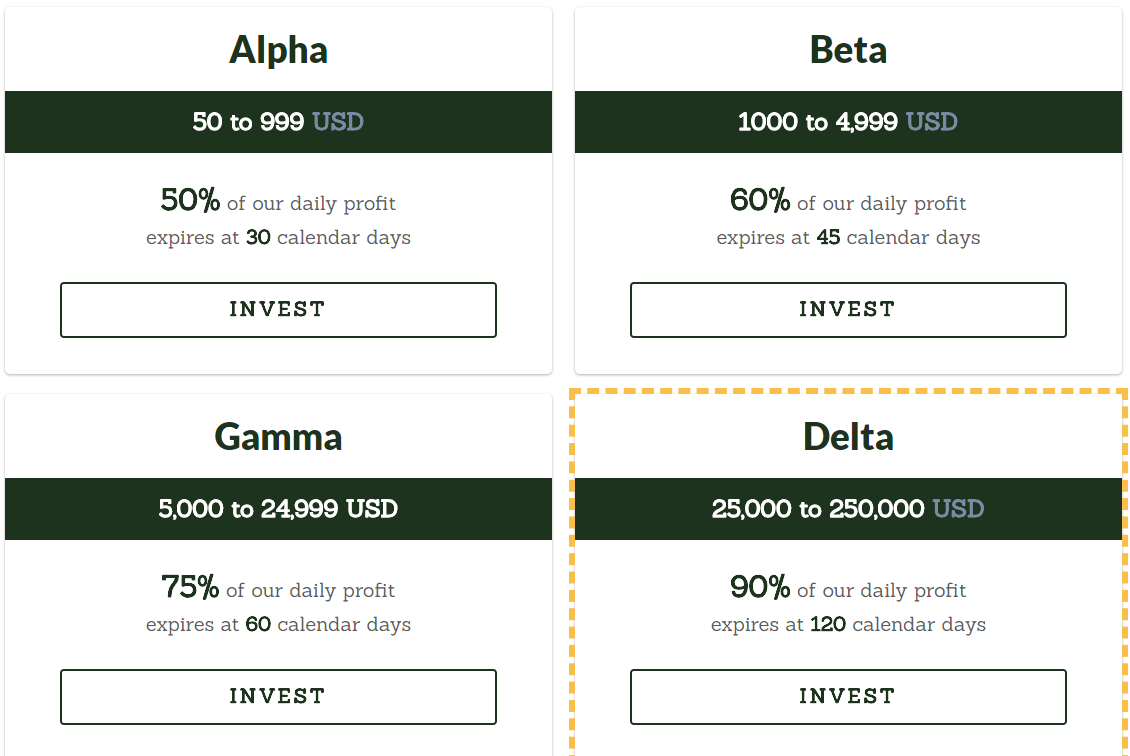Click 'expires at 45 calendar days' text
This screenshot has height=756, width=1130.
(x=848, y=238)
